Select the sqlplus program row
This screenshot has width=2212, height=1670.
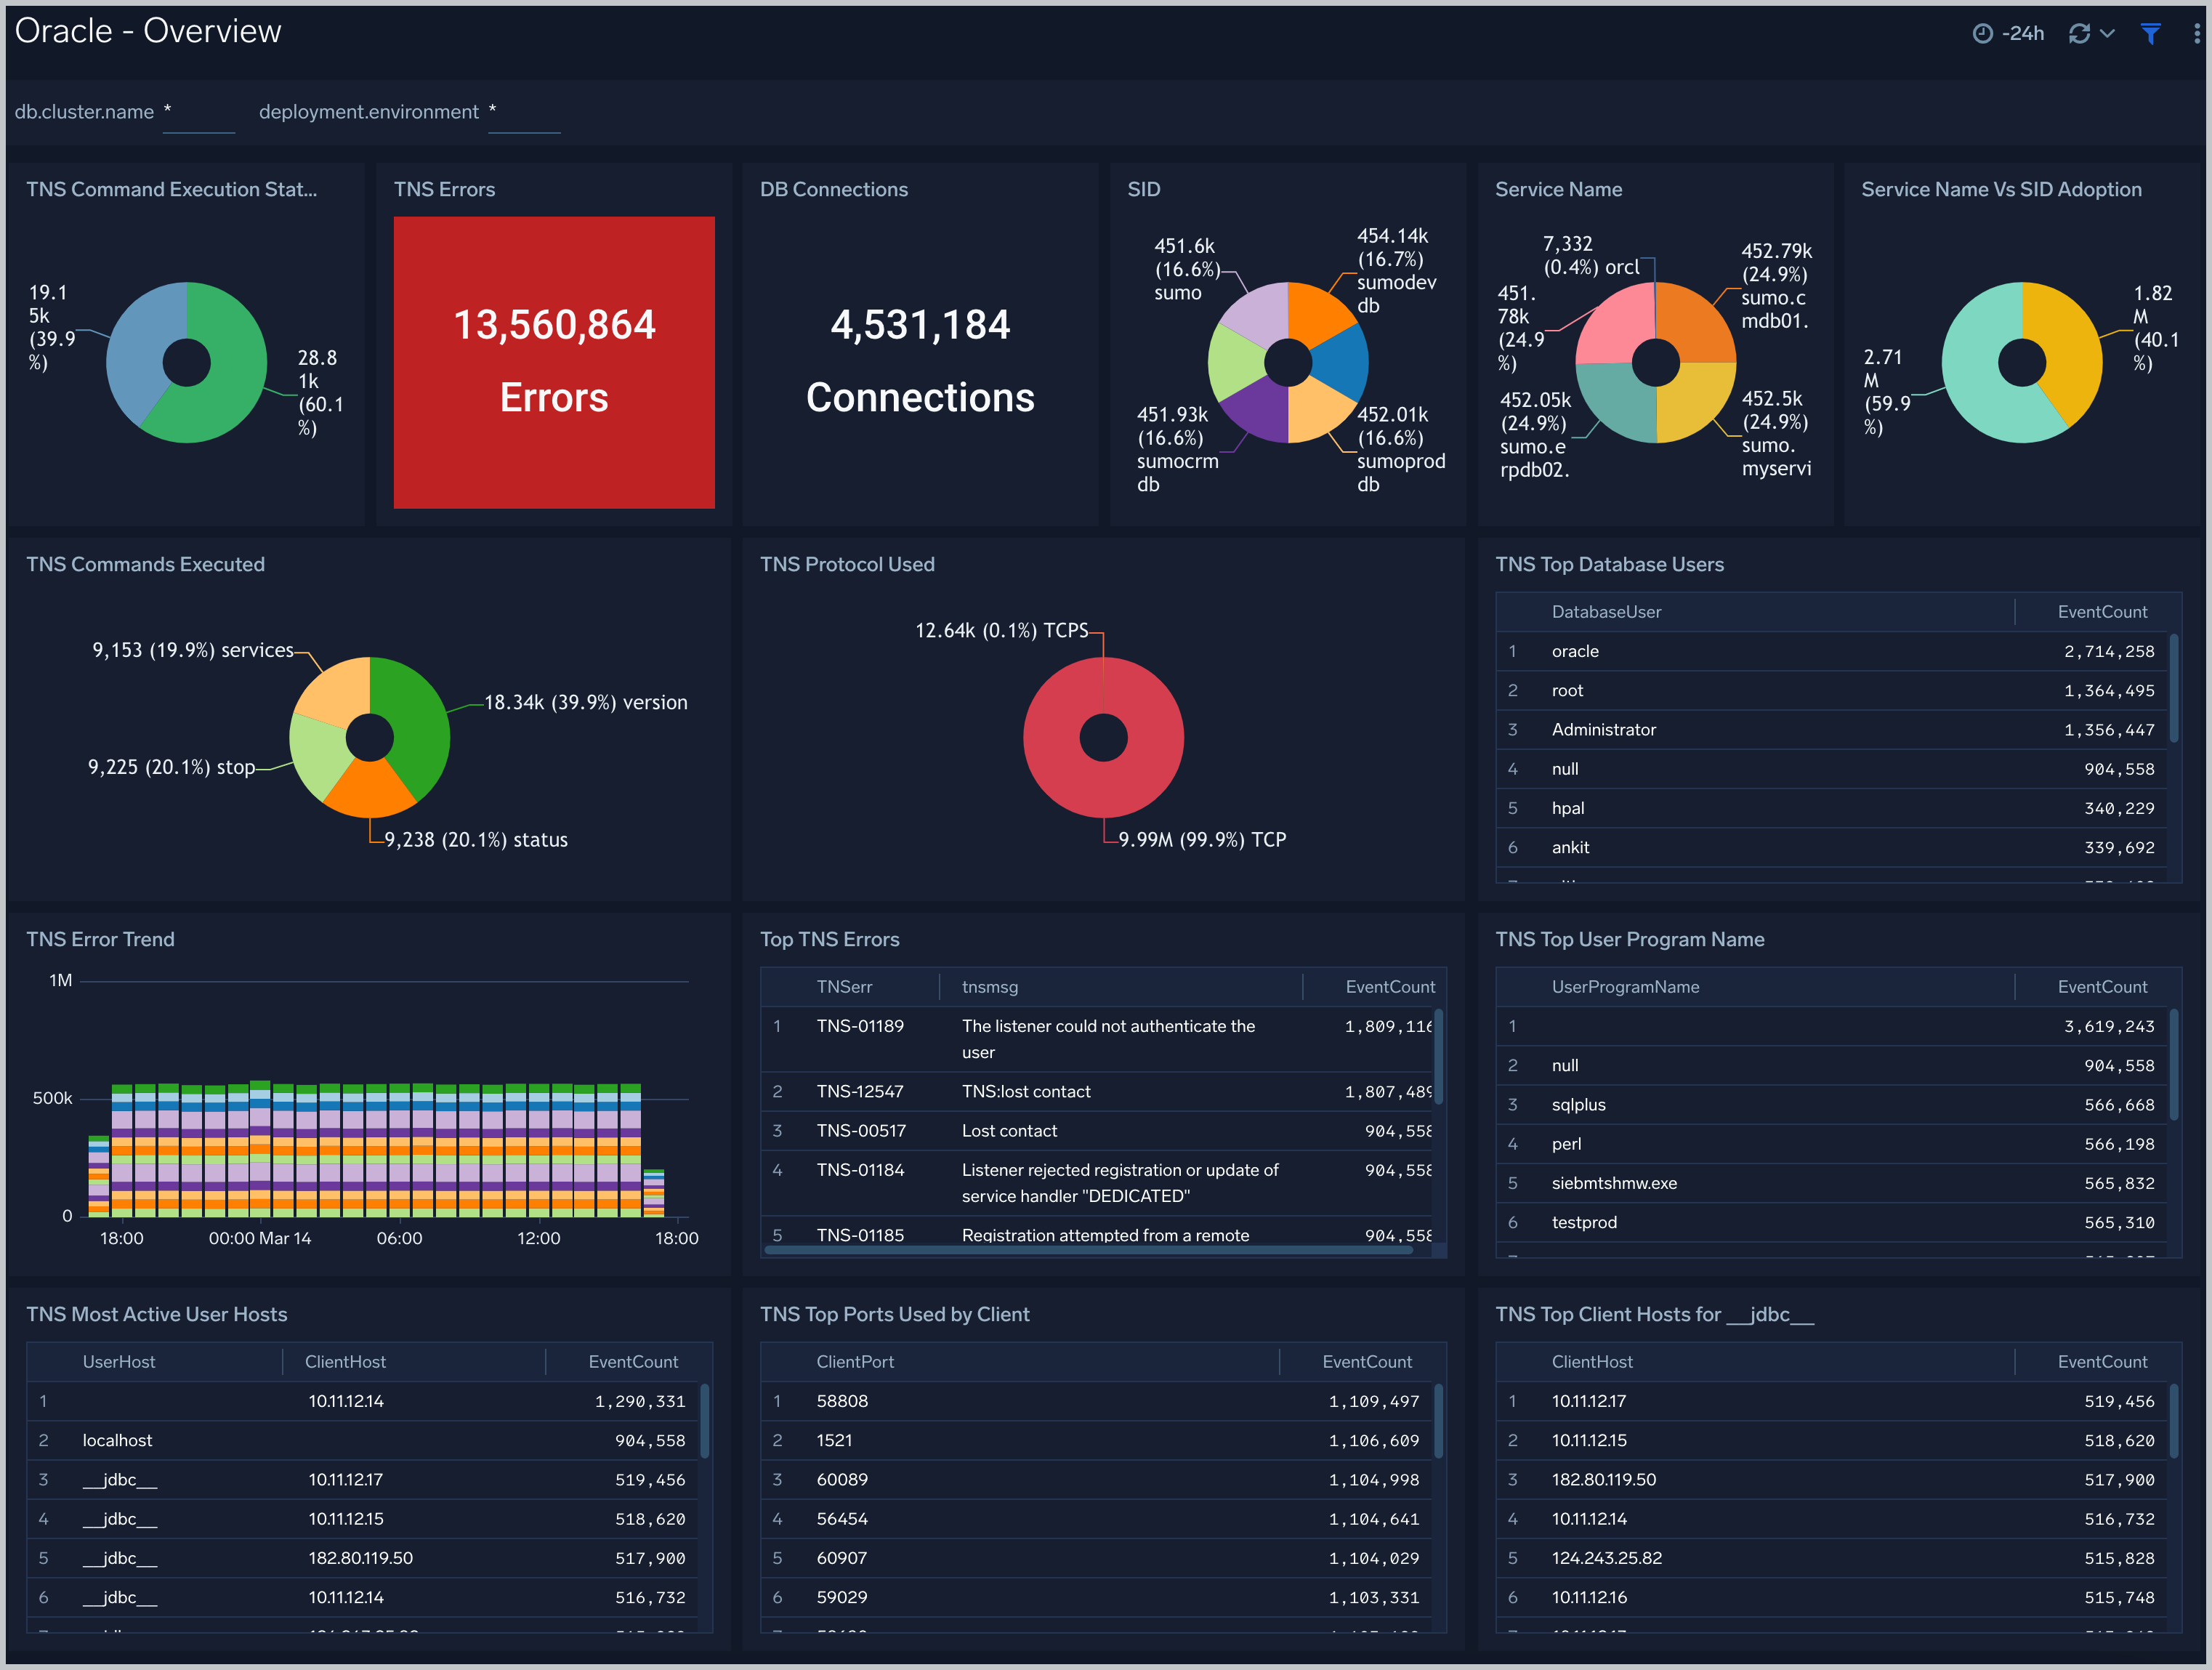[x=1832, y=1104]
